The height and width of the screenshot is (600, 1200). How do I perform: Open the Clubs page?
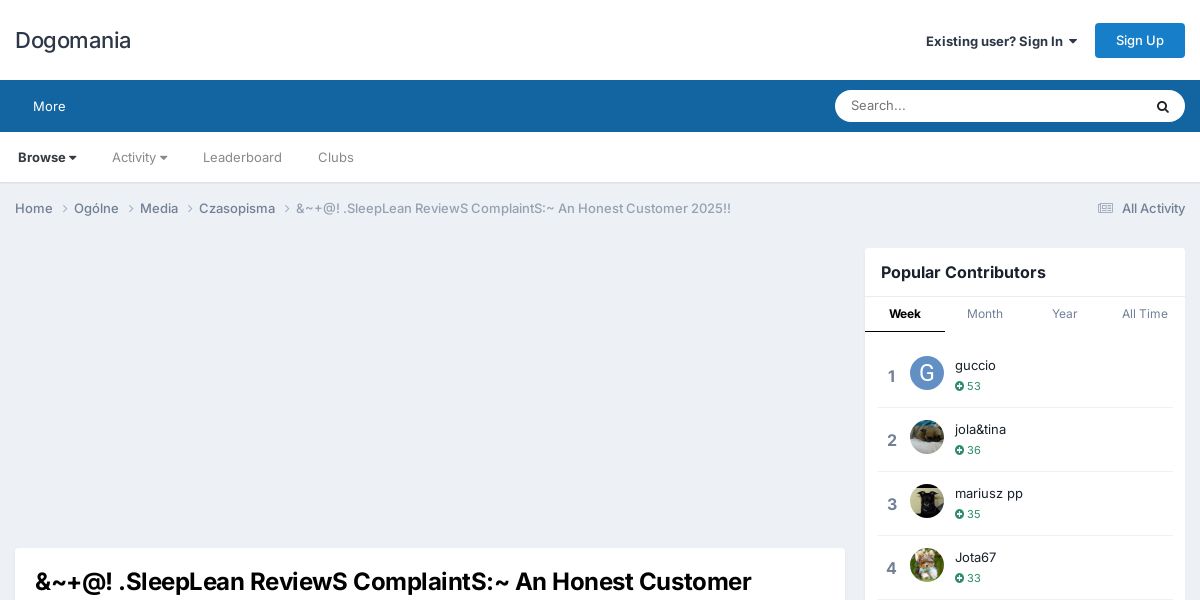pyautogui.click(x=336, y=157)
